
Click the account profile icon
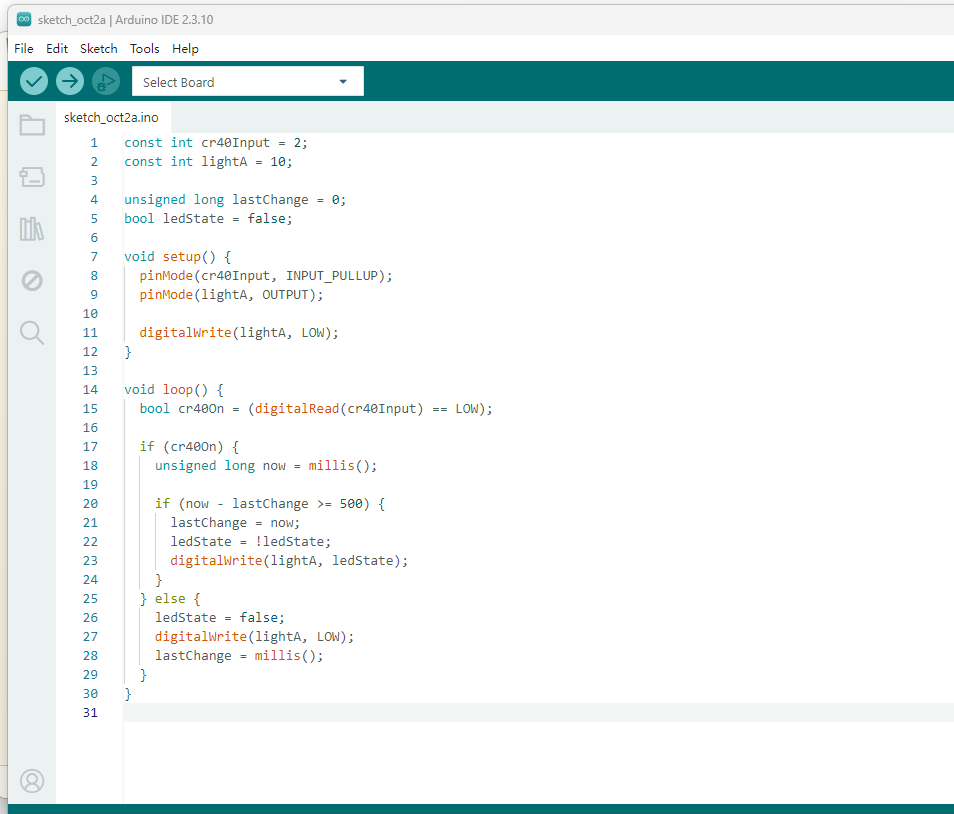[32, 781]
